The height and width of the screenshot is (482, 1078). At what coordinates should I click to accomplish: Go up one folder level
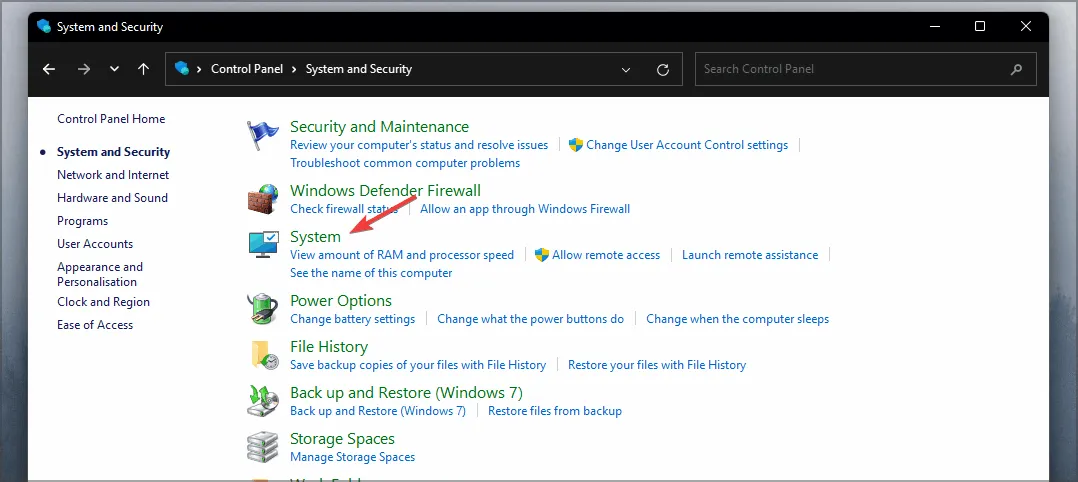tap(143, 69)
